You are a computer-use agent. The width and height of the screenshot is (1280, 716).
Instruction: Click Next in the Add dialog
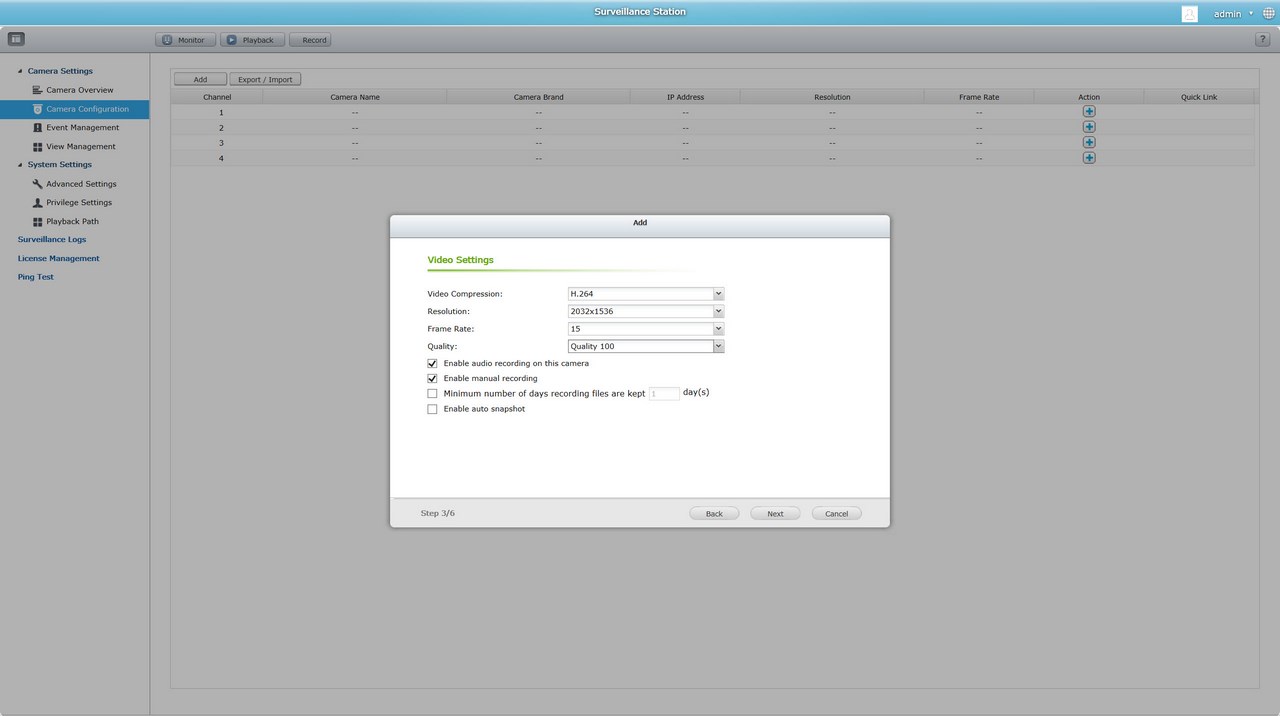[x=775, y=513]
